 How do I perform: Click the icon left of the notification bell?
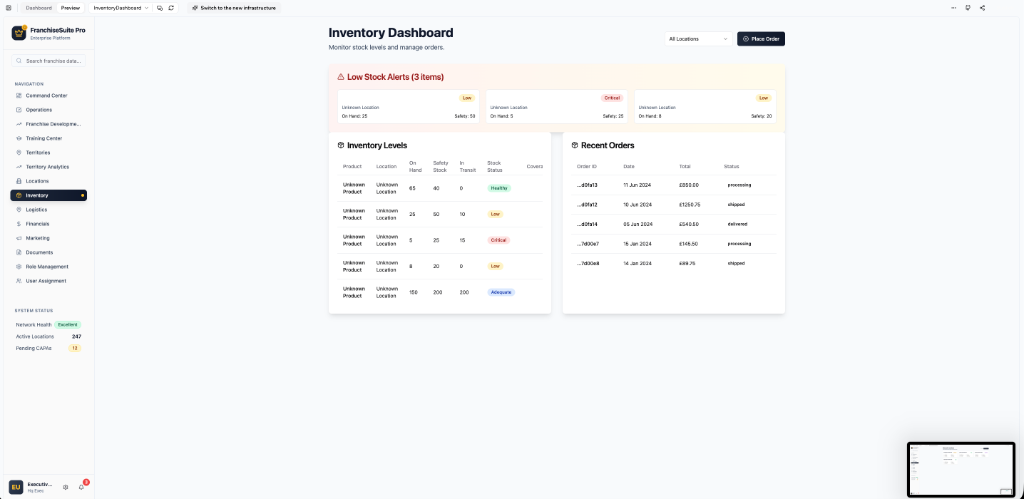(x=65, y=487)
